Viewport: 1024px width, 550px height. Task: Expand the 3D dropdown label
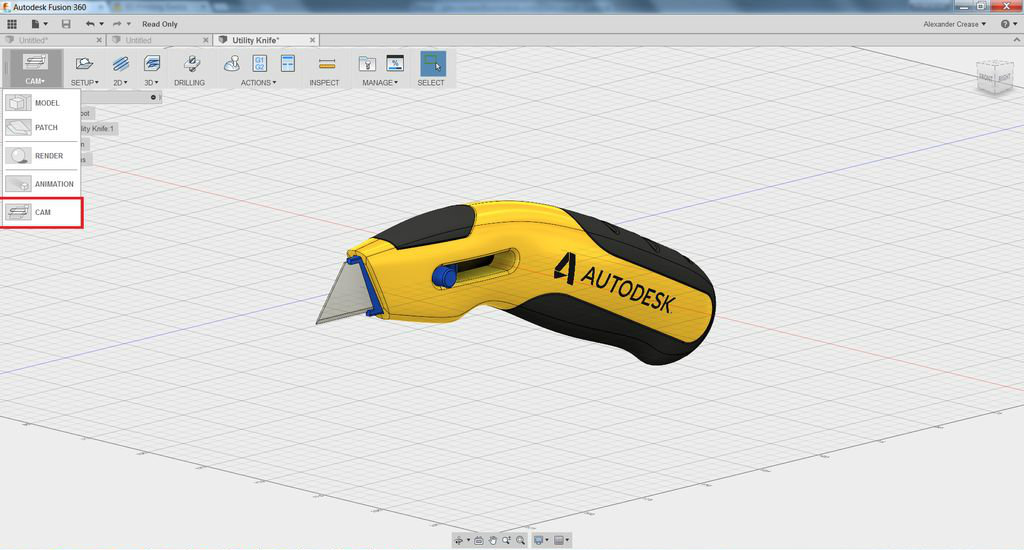click(x=152, y=83)
